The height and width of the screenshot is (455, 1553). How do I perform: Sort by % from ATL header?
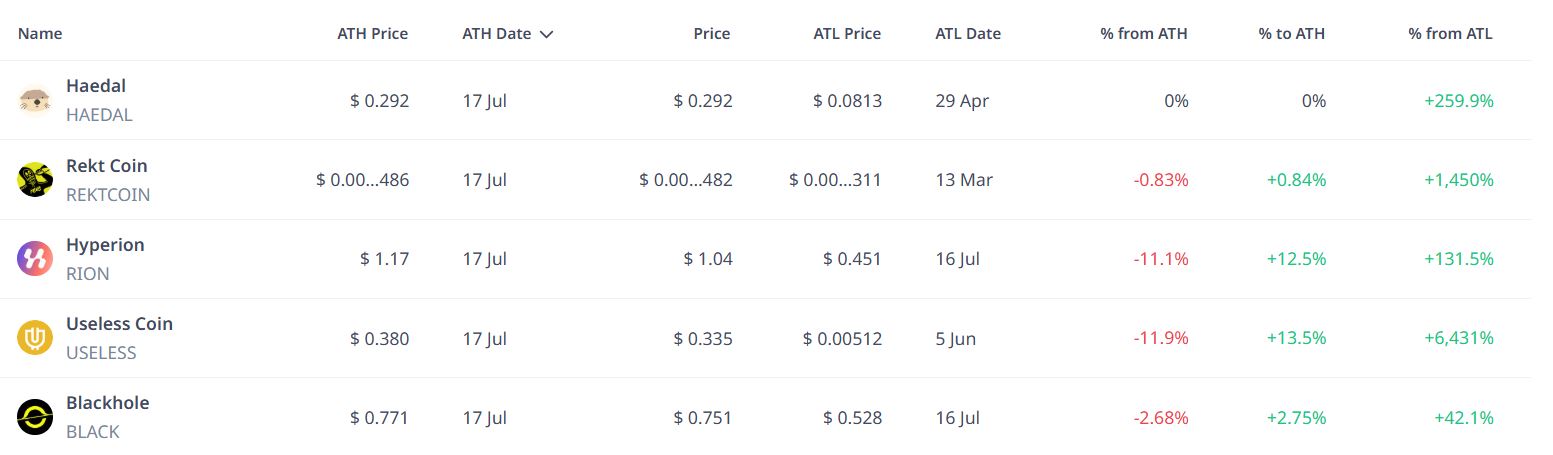(x=1450, y=33)
